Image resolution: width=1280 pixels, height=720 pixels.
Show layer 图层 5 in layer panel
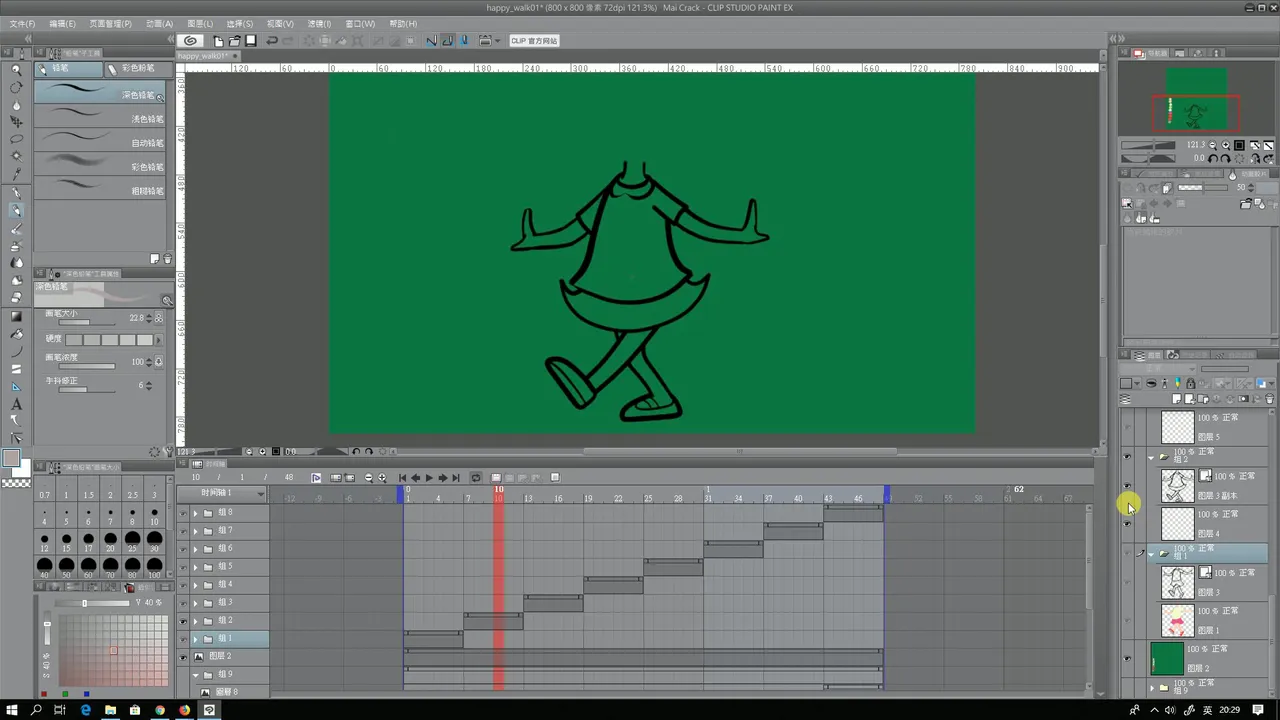point(1128,427)
